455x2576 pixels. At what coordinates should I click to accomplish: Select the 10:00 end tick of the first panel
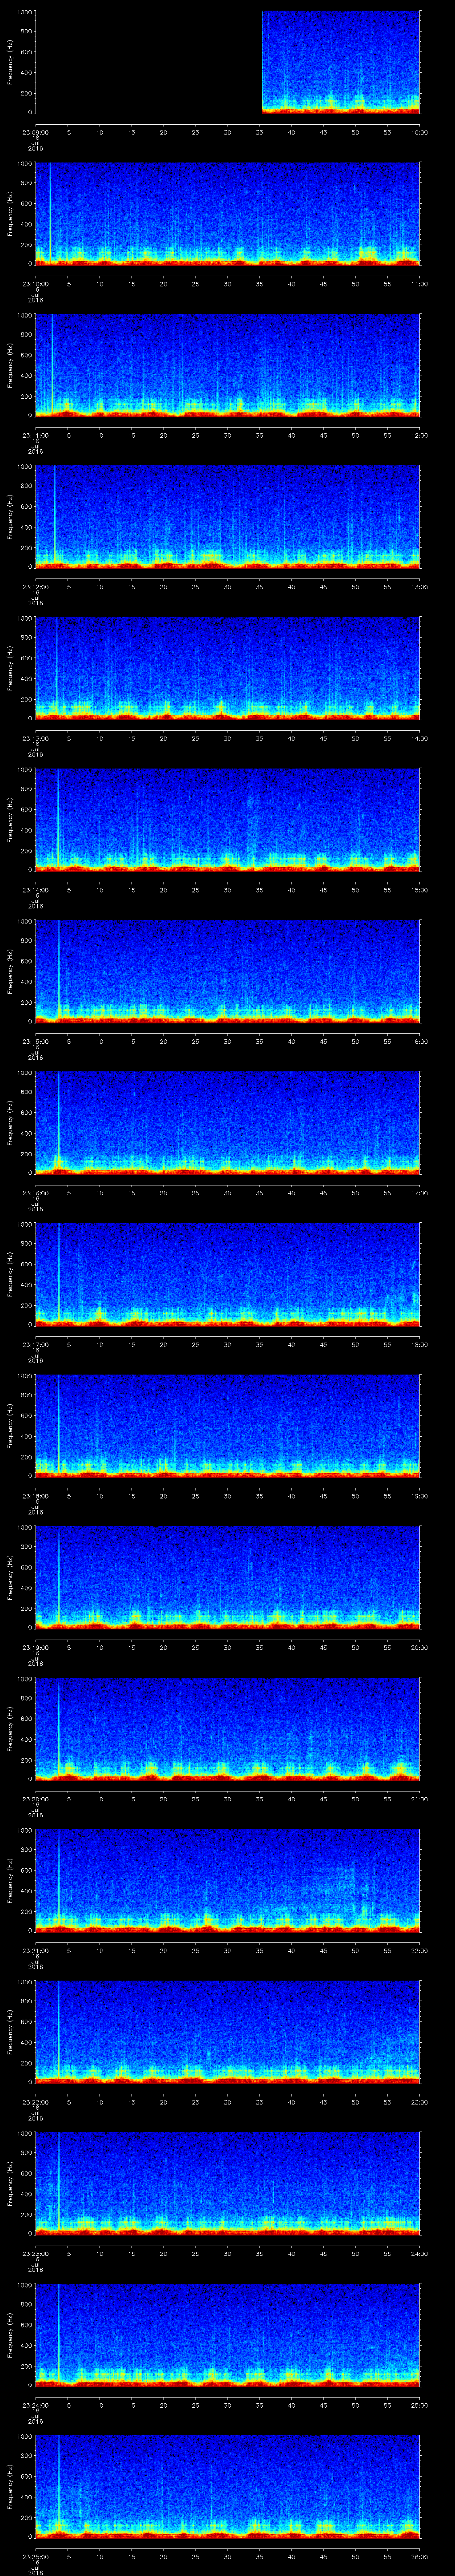point(419,132)
